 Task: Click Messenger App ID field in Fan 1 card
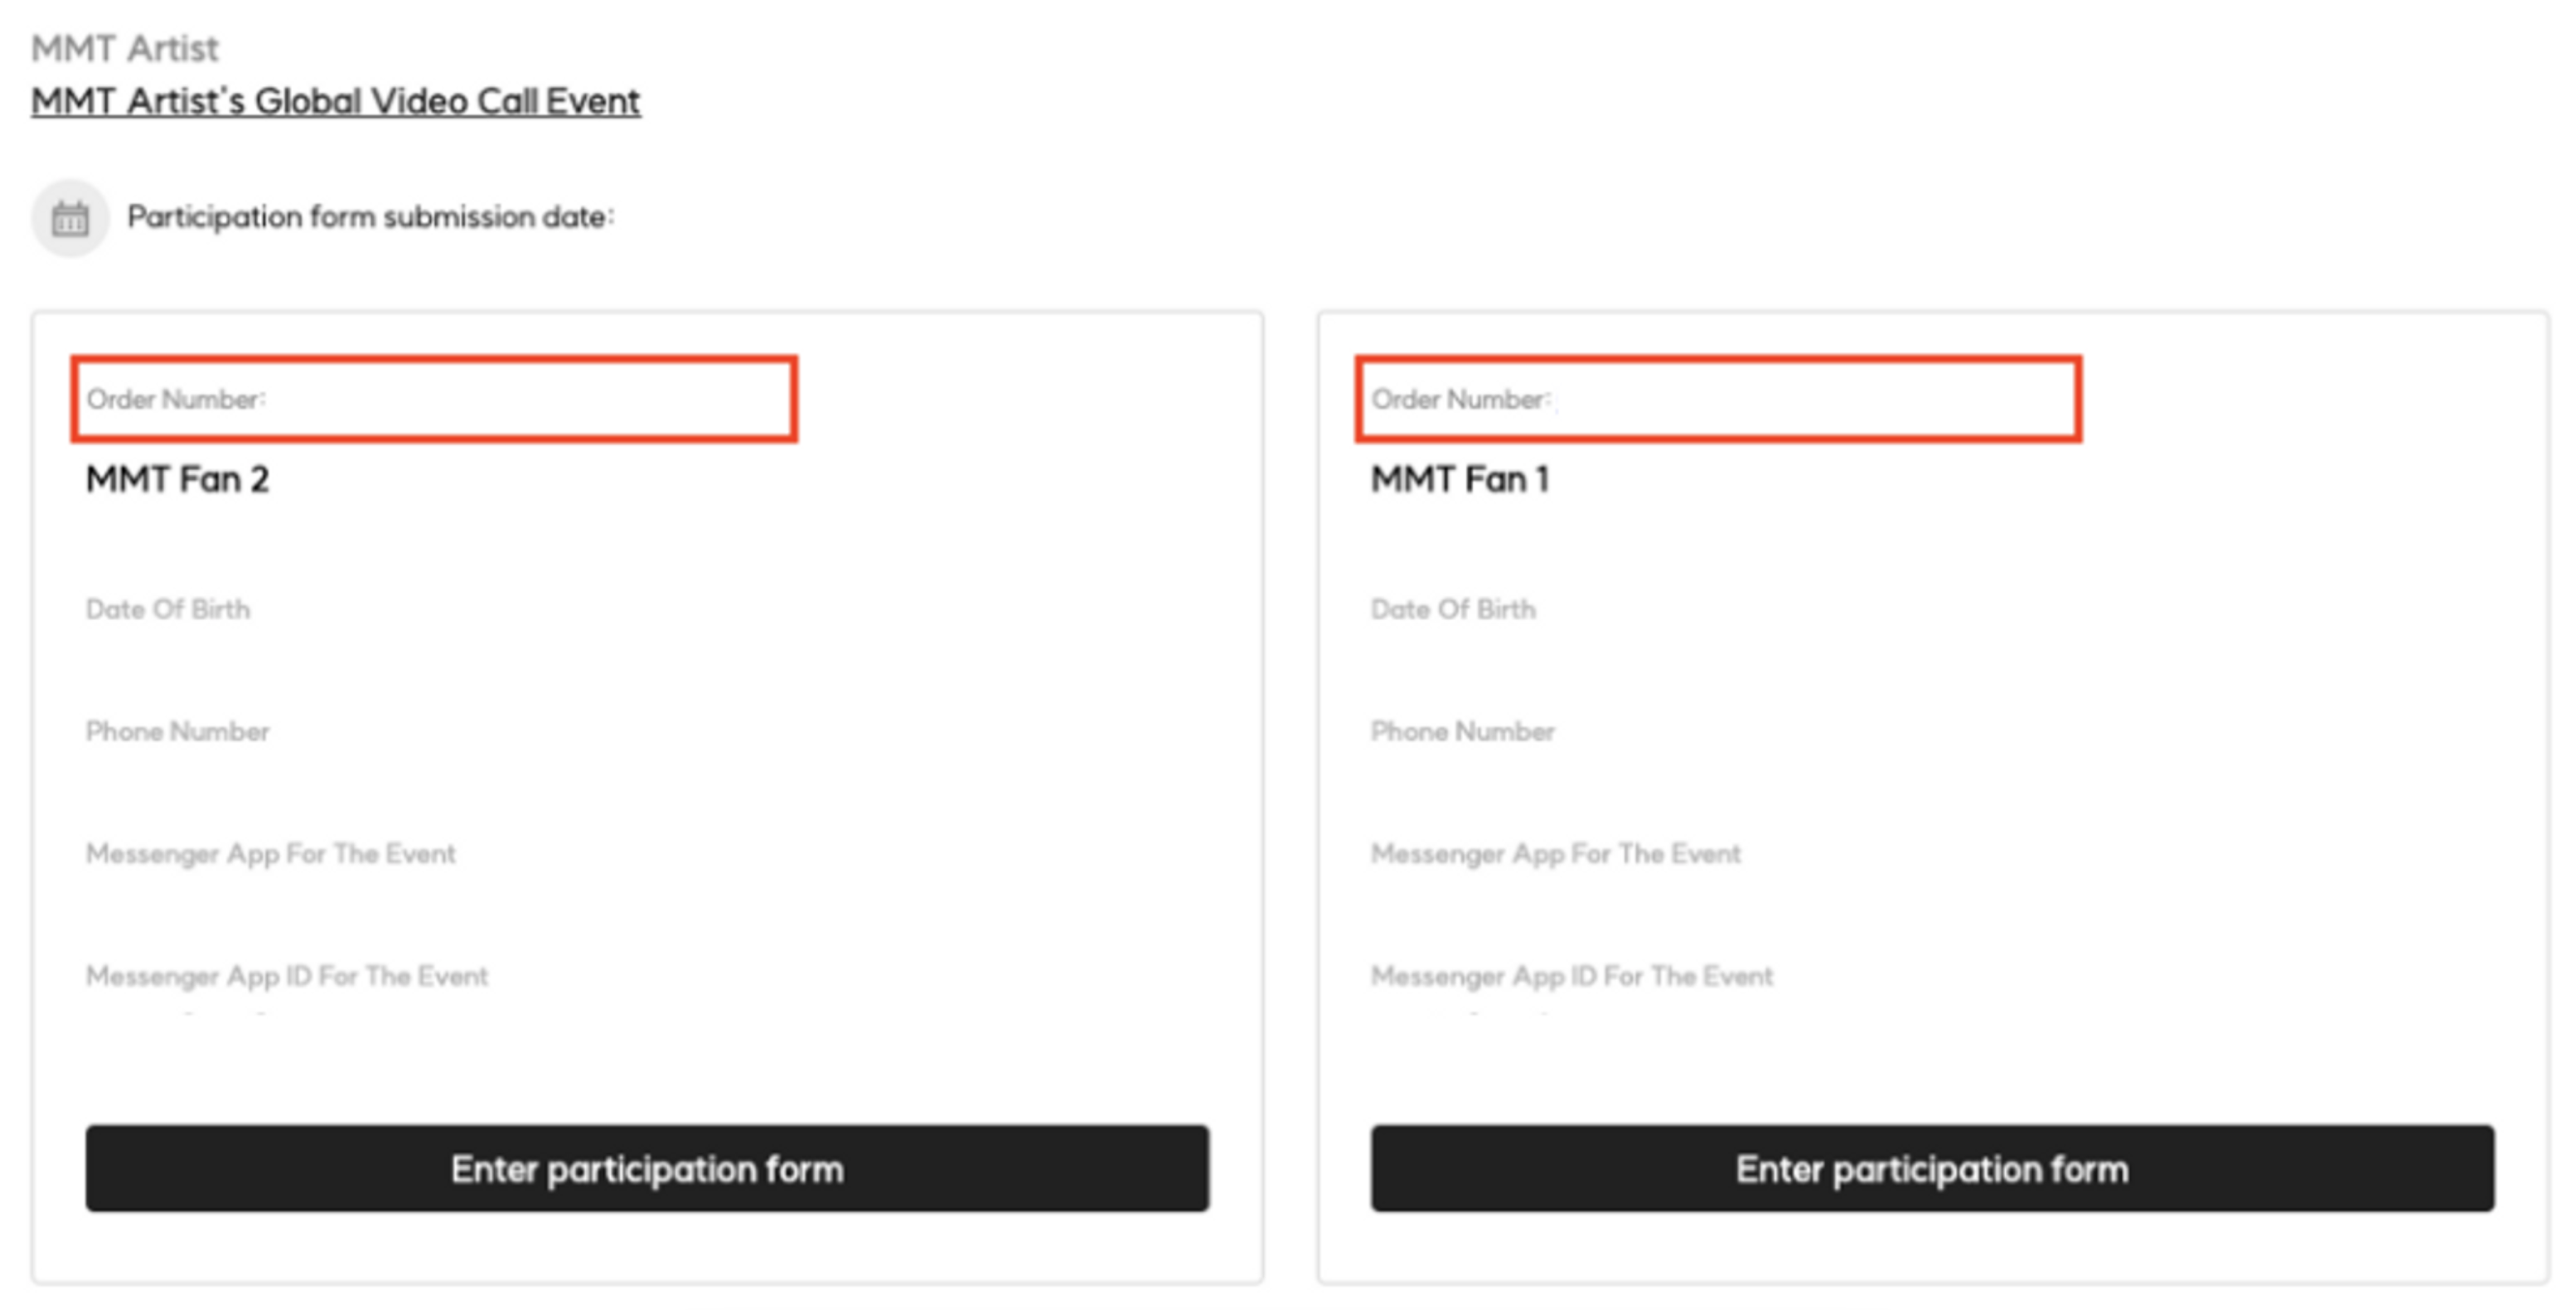click(x=1571, y=976)
